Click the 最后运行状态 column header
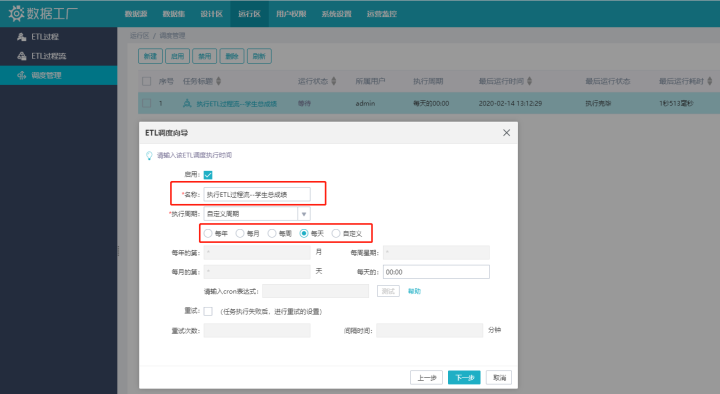Screen dimensions: 720x394 pyautogui.click(x=608, y=81)
